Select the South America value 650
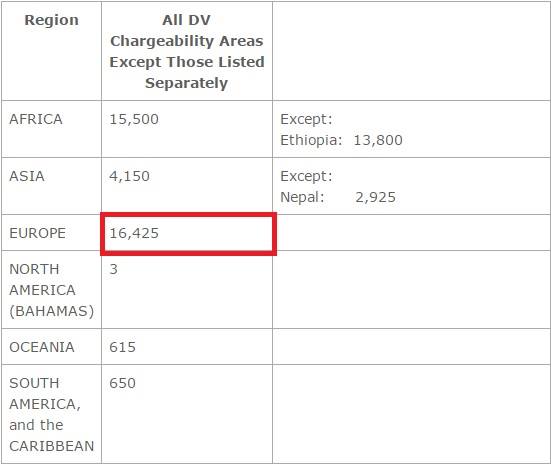Viewport: 551px width, 464px height. pyautogui.click(x=122, y=383)
